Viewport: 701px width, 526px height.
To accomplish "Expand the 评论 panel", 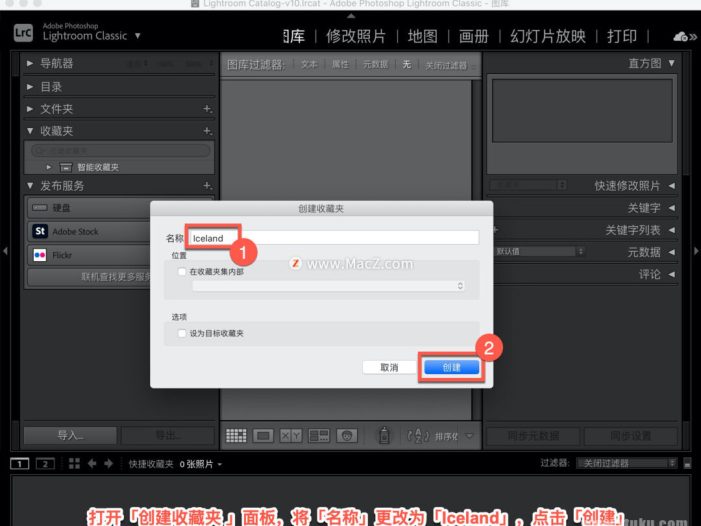I will point(672,274).
